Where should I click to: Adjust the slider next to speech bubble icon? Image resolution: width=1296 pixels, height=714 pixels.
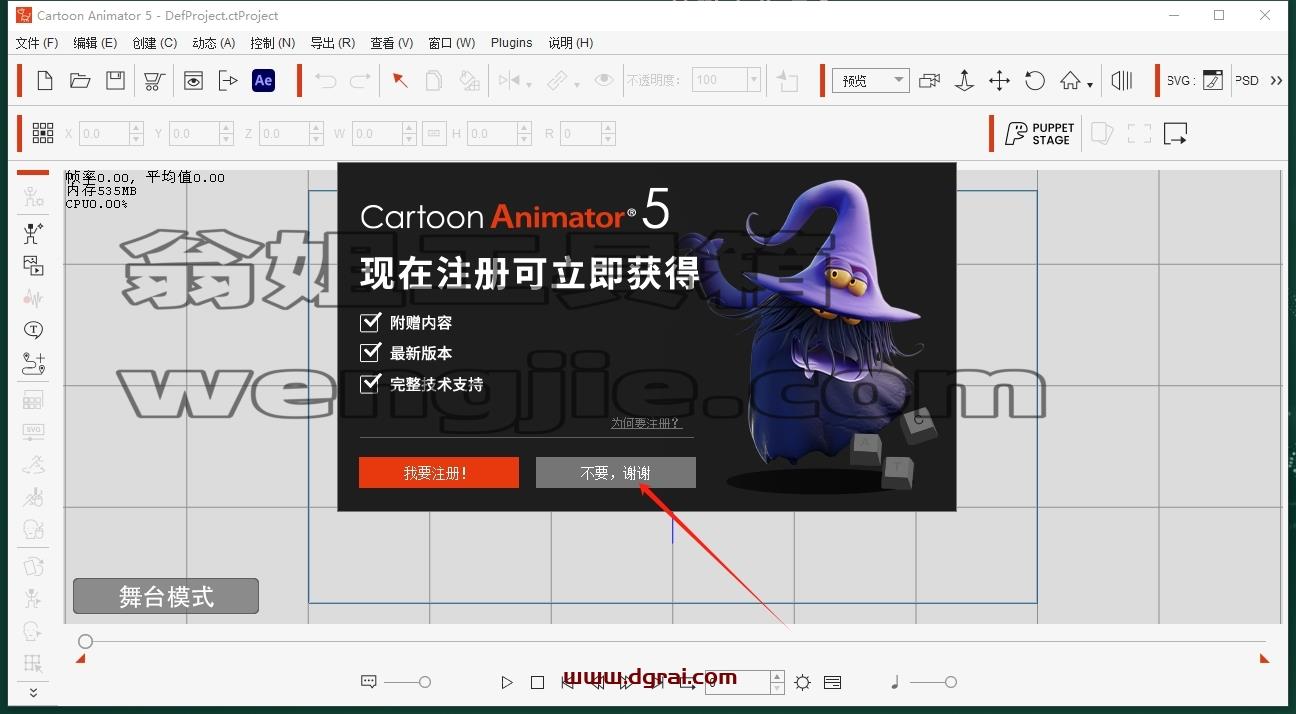pos(408,682)
